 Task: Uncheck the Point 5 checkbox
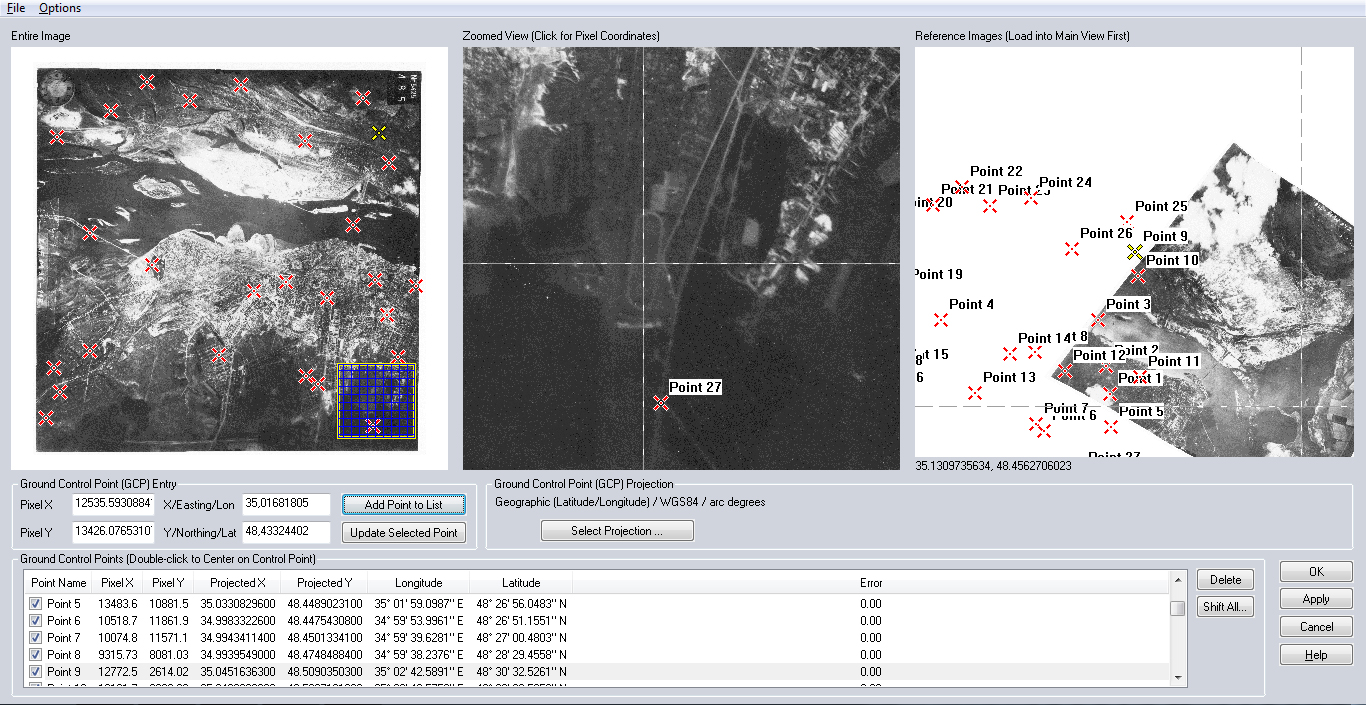point(36,604)
